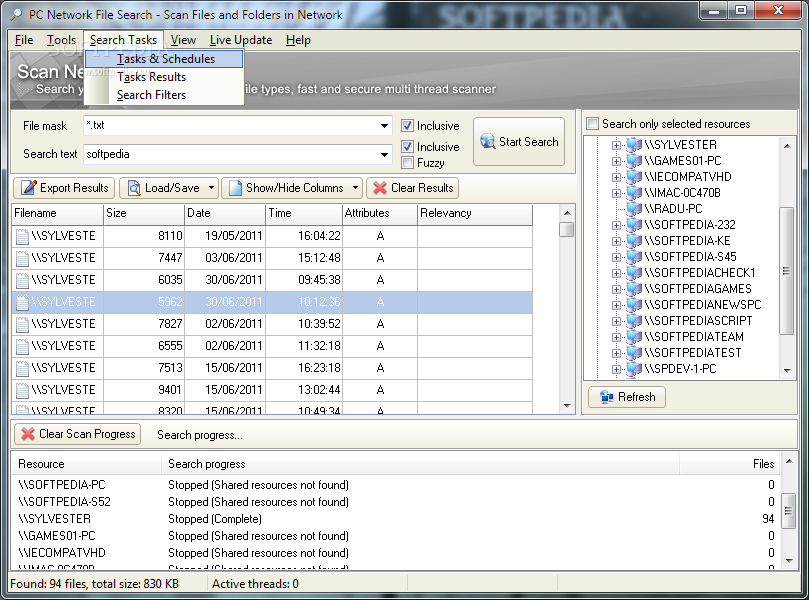Select the \\SOFTPEDIASCRIPT tree item
Screen dimensions: 809x600
(698, 321)
